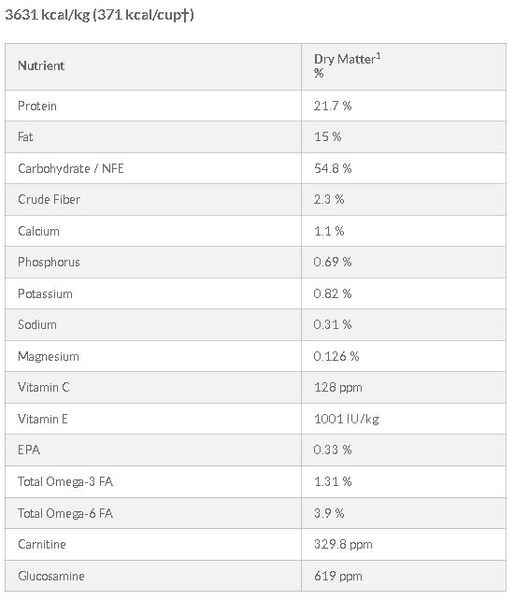The image size is (514, 600).
Task: Click the Magnesium row label
Action: (49, 357)
